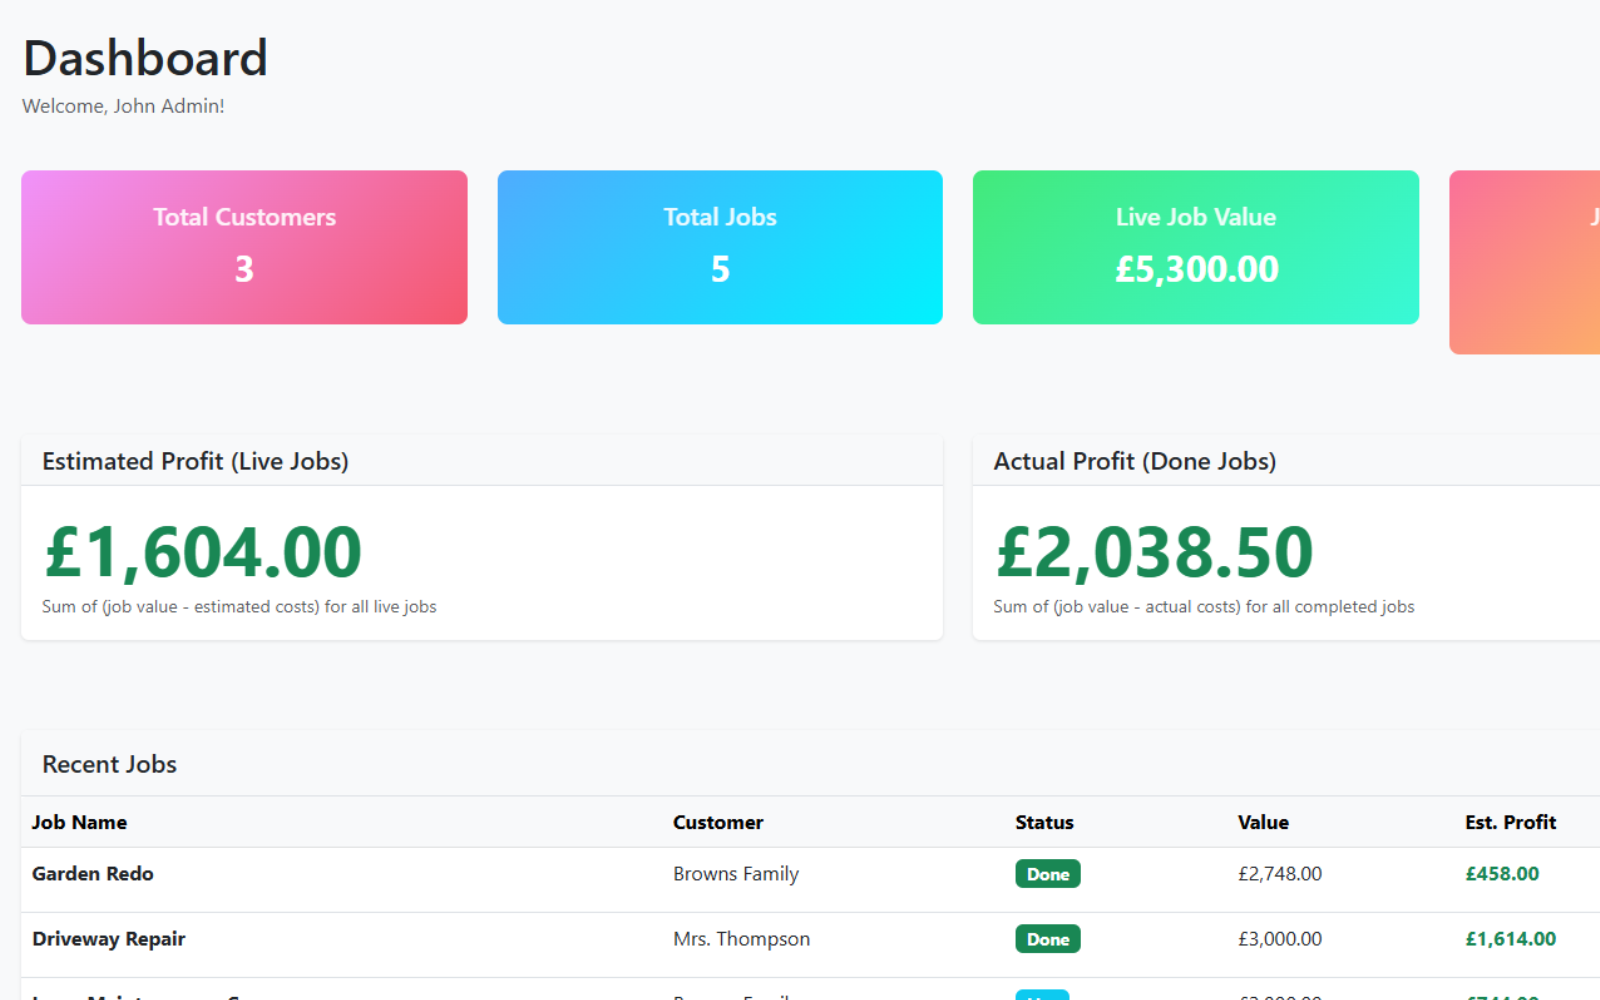Click 'Welcome, John Admin!' text

click(x=123, y=106)
